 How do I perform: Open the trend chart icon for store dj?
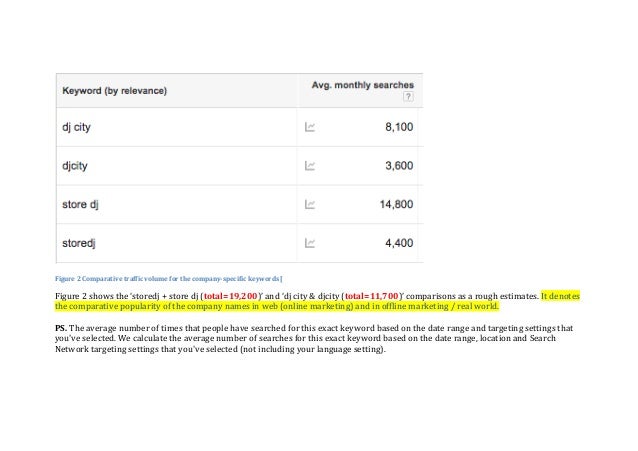coord(310,204)
